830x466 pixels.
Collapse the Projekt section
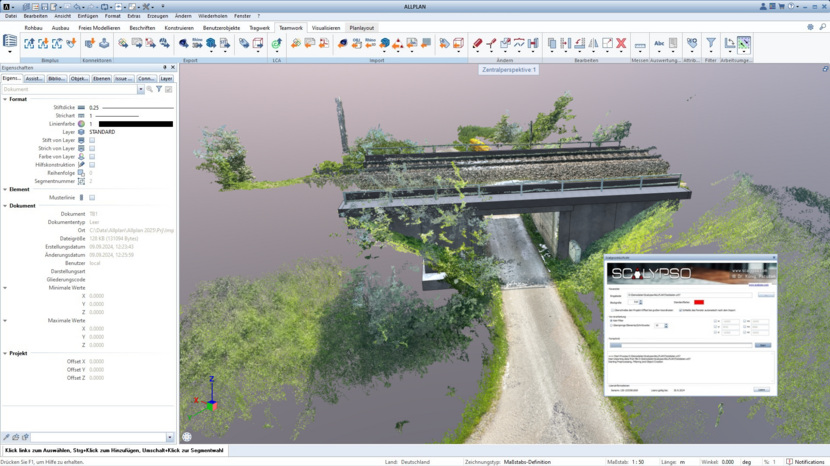[x=5, y=353]
